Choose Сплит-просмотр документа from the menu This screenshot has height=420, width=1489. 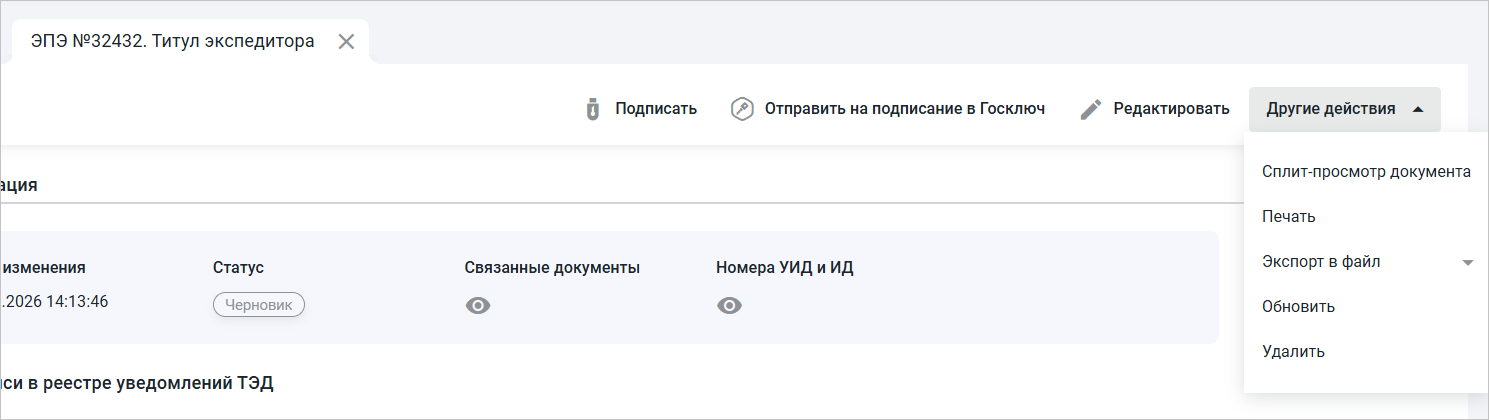(x=1366, y=172)
